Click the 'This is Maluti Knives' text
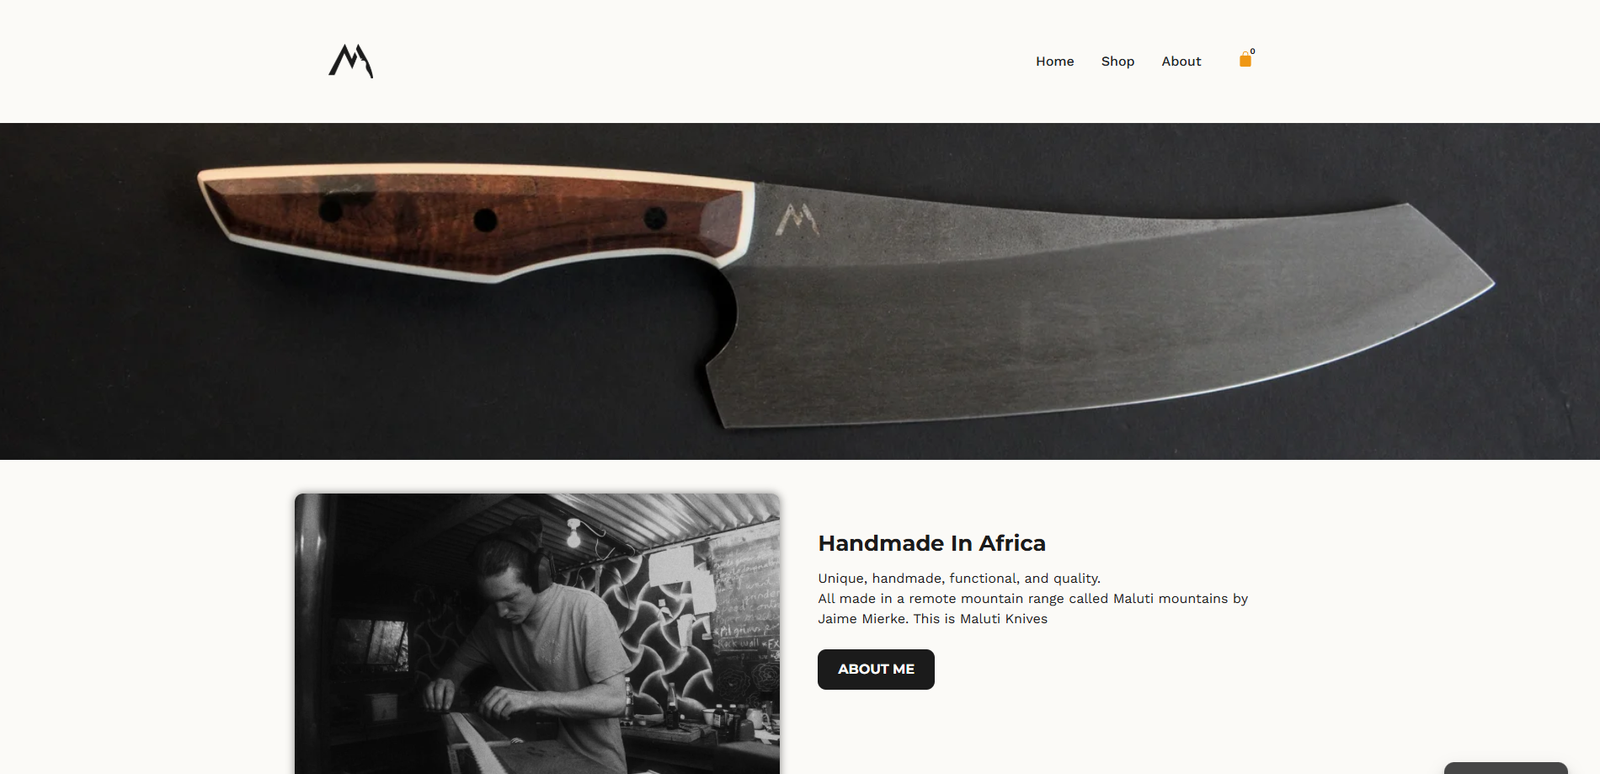Screen dimensions: 1600x774 tap(980, 619)
